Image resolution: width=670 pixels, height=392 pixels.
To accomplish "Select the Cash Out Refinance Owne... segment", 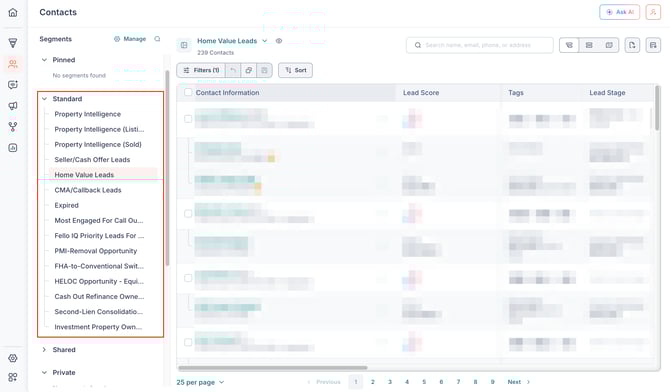I will (x=99, y=297).
